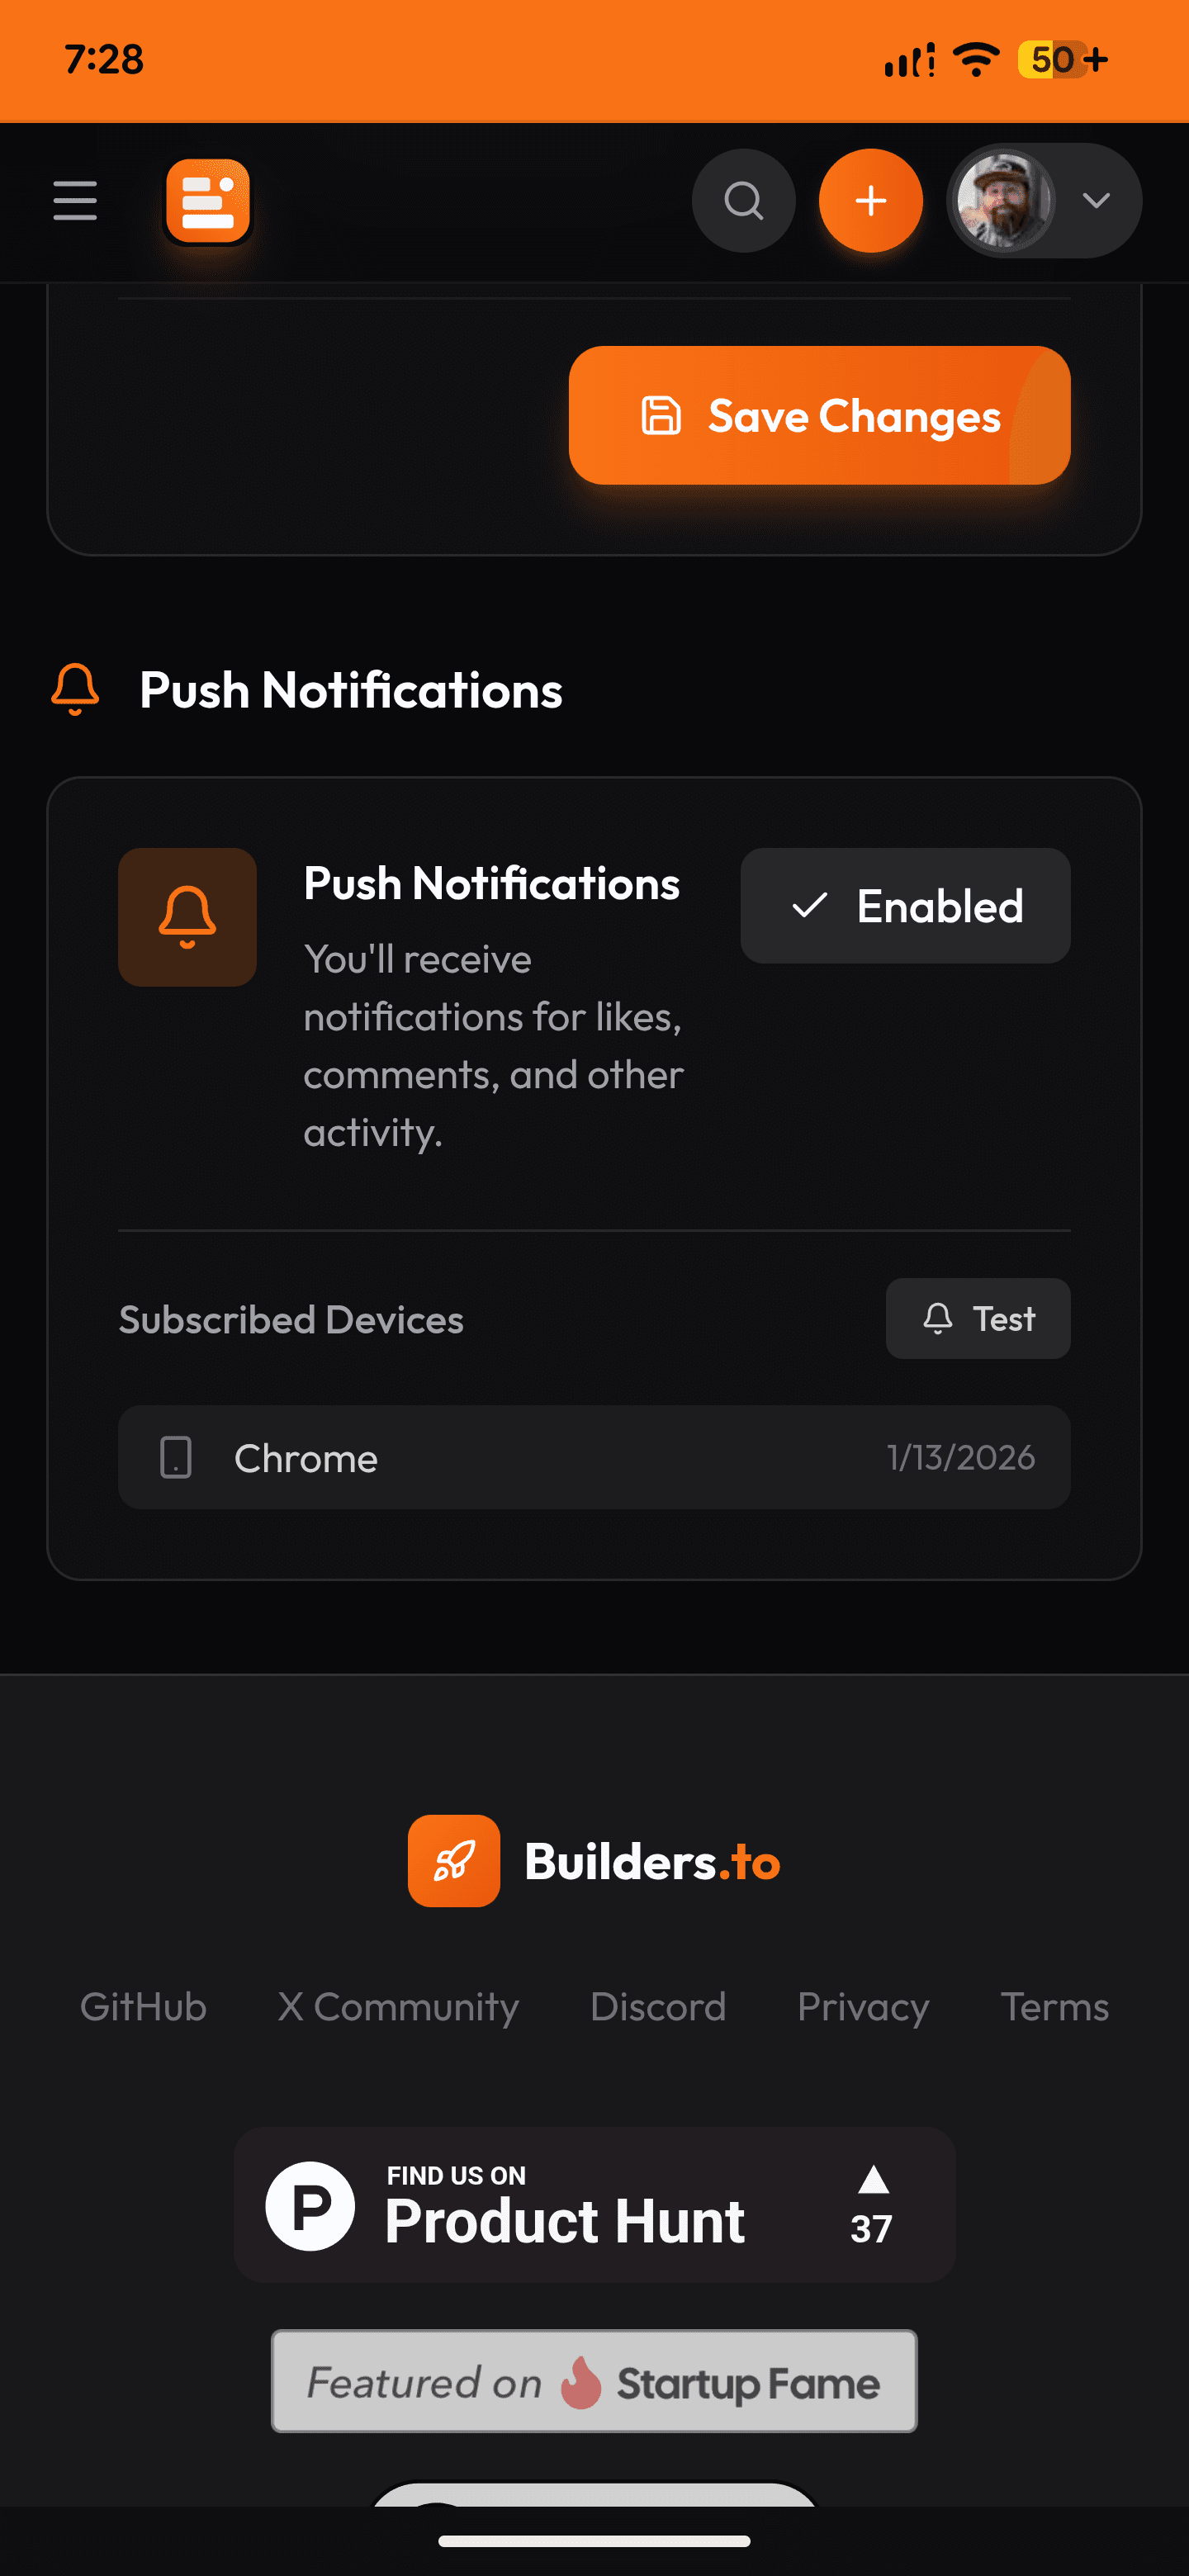Image resolution: width=1189 pixels, height=2576 pixels.
Task: Click the orange bell Push Notifications icon
Action: pos(186,916)
